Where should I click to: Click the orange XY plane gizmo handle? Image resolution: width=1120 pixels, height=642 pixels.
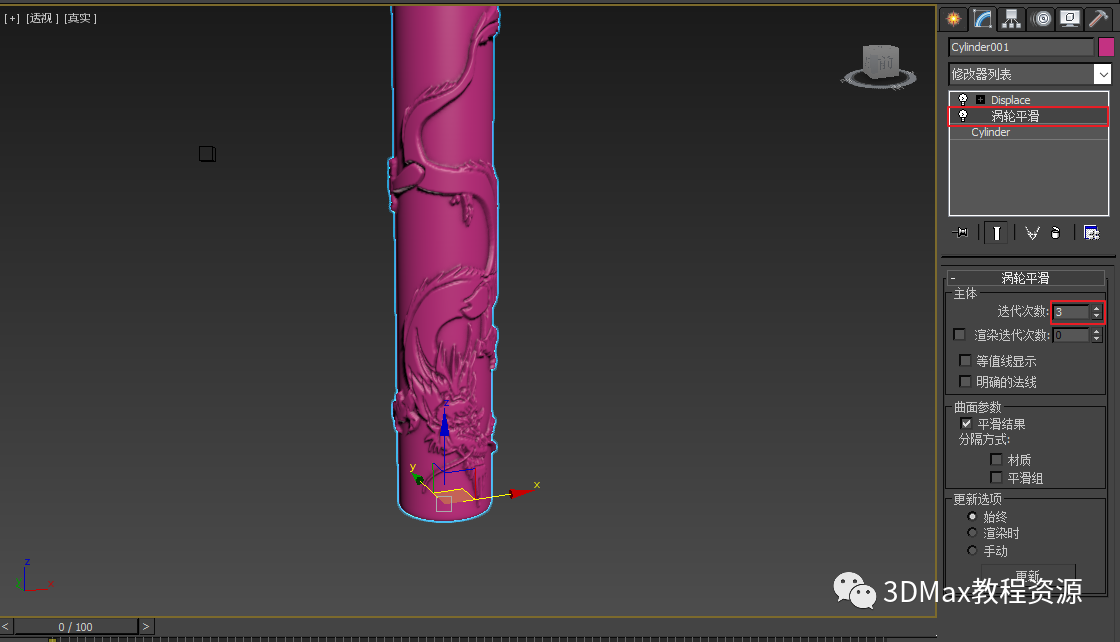pos(454,495)
